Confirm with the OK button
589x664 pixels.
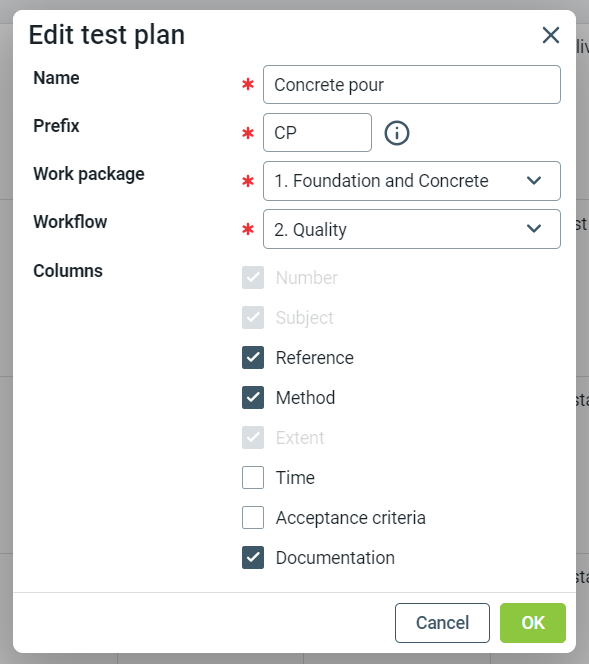(533, 623)
